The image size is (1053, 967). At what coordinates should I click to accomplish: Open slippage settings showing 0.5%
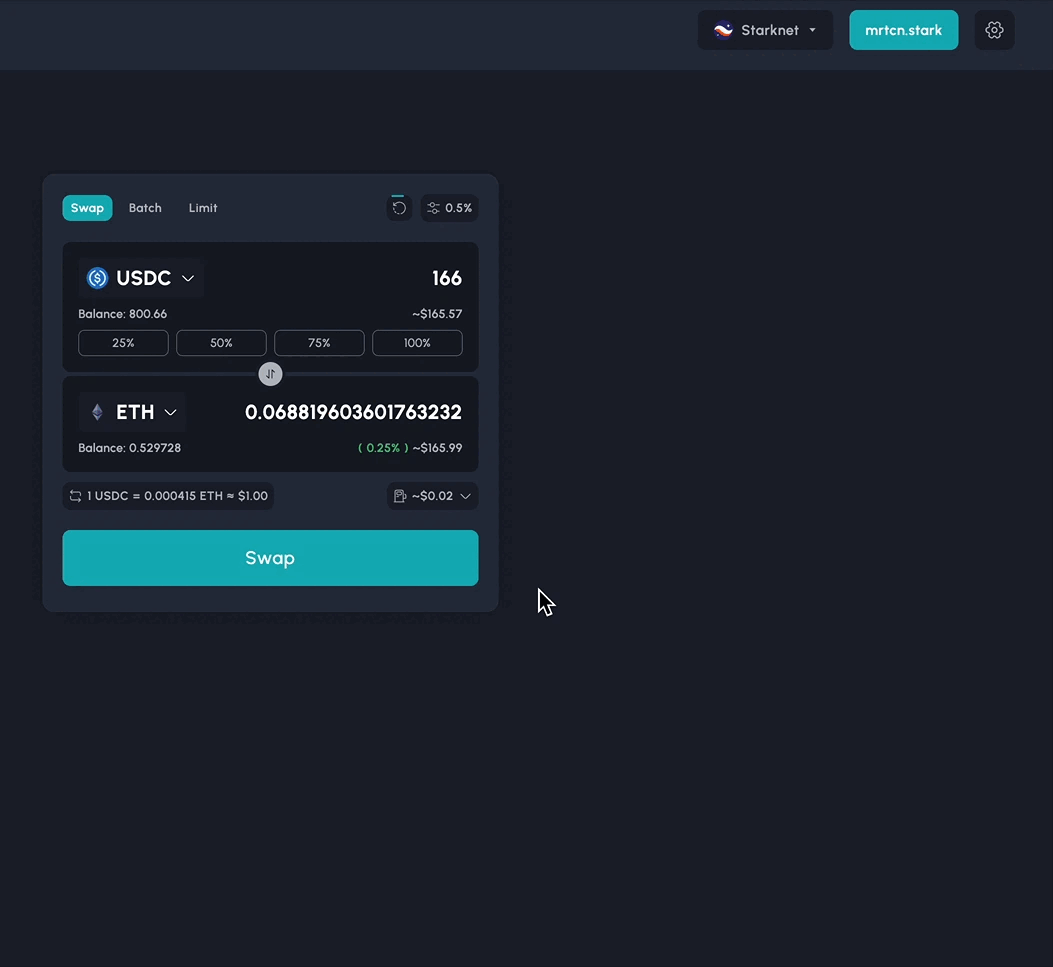pos(449,208)
